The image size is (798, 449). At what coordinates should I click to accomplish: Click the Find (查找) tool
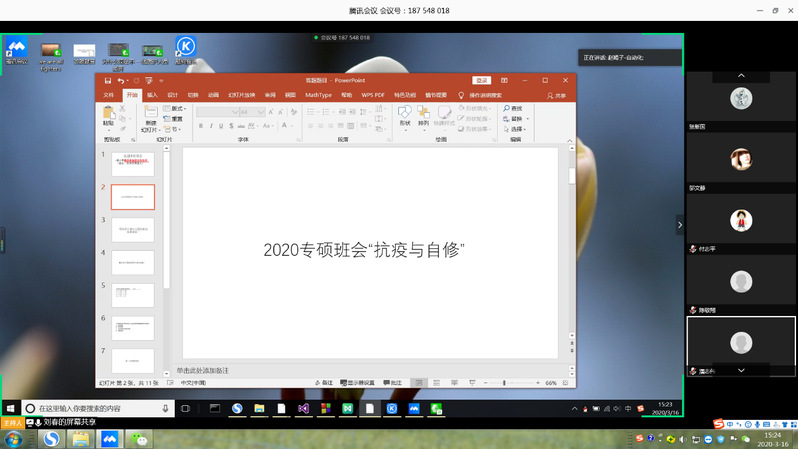click(x=513, y=108)
